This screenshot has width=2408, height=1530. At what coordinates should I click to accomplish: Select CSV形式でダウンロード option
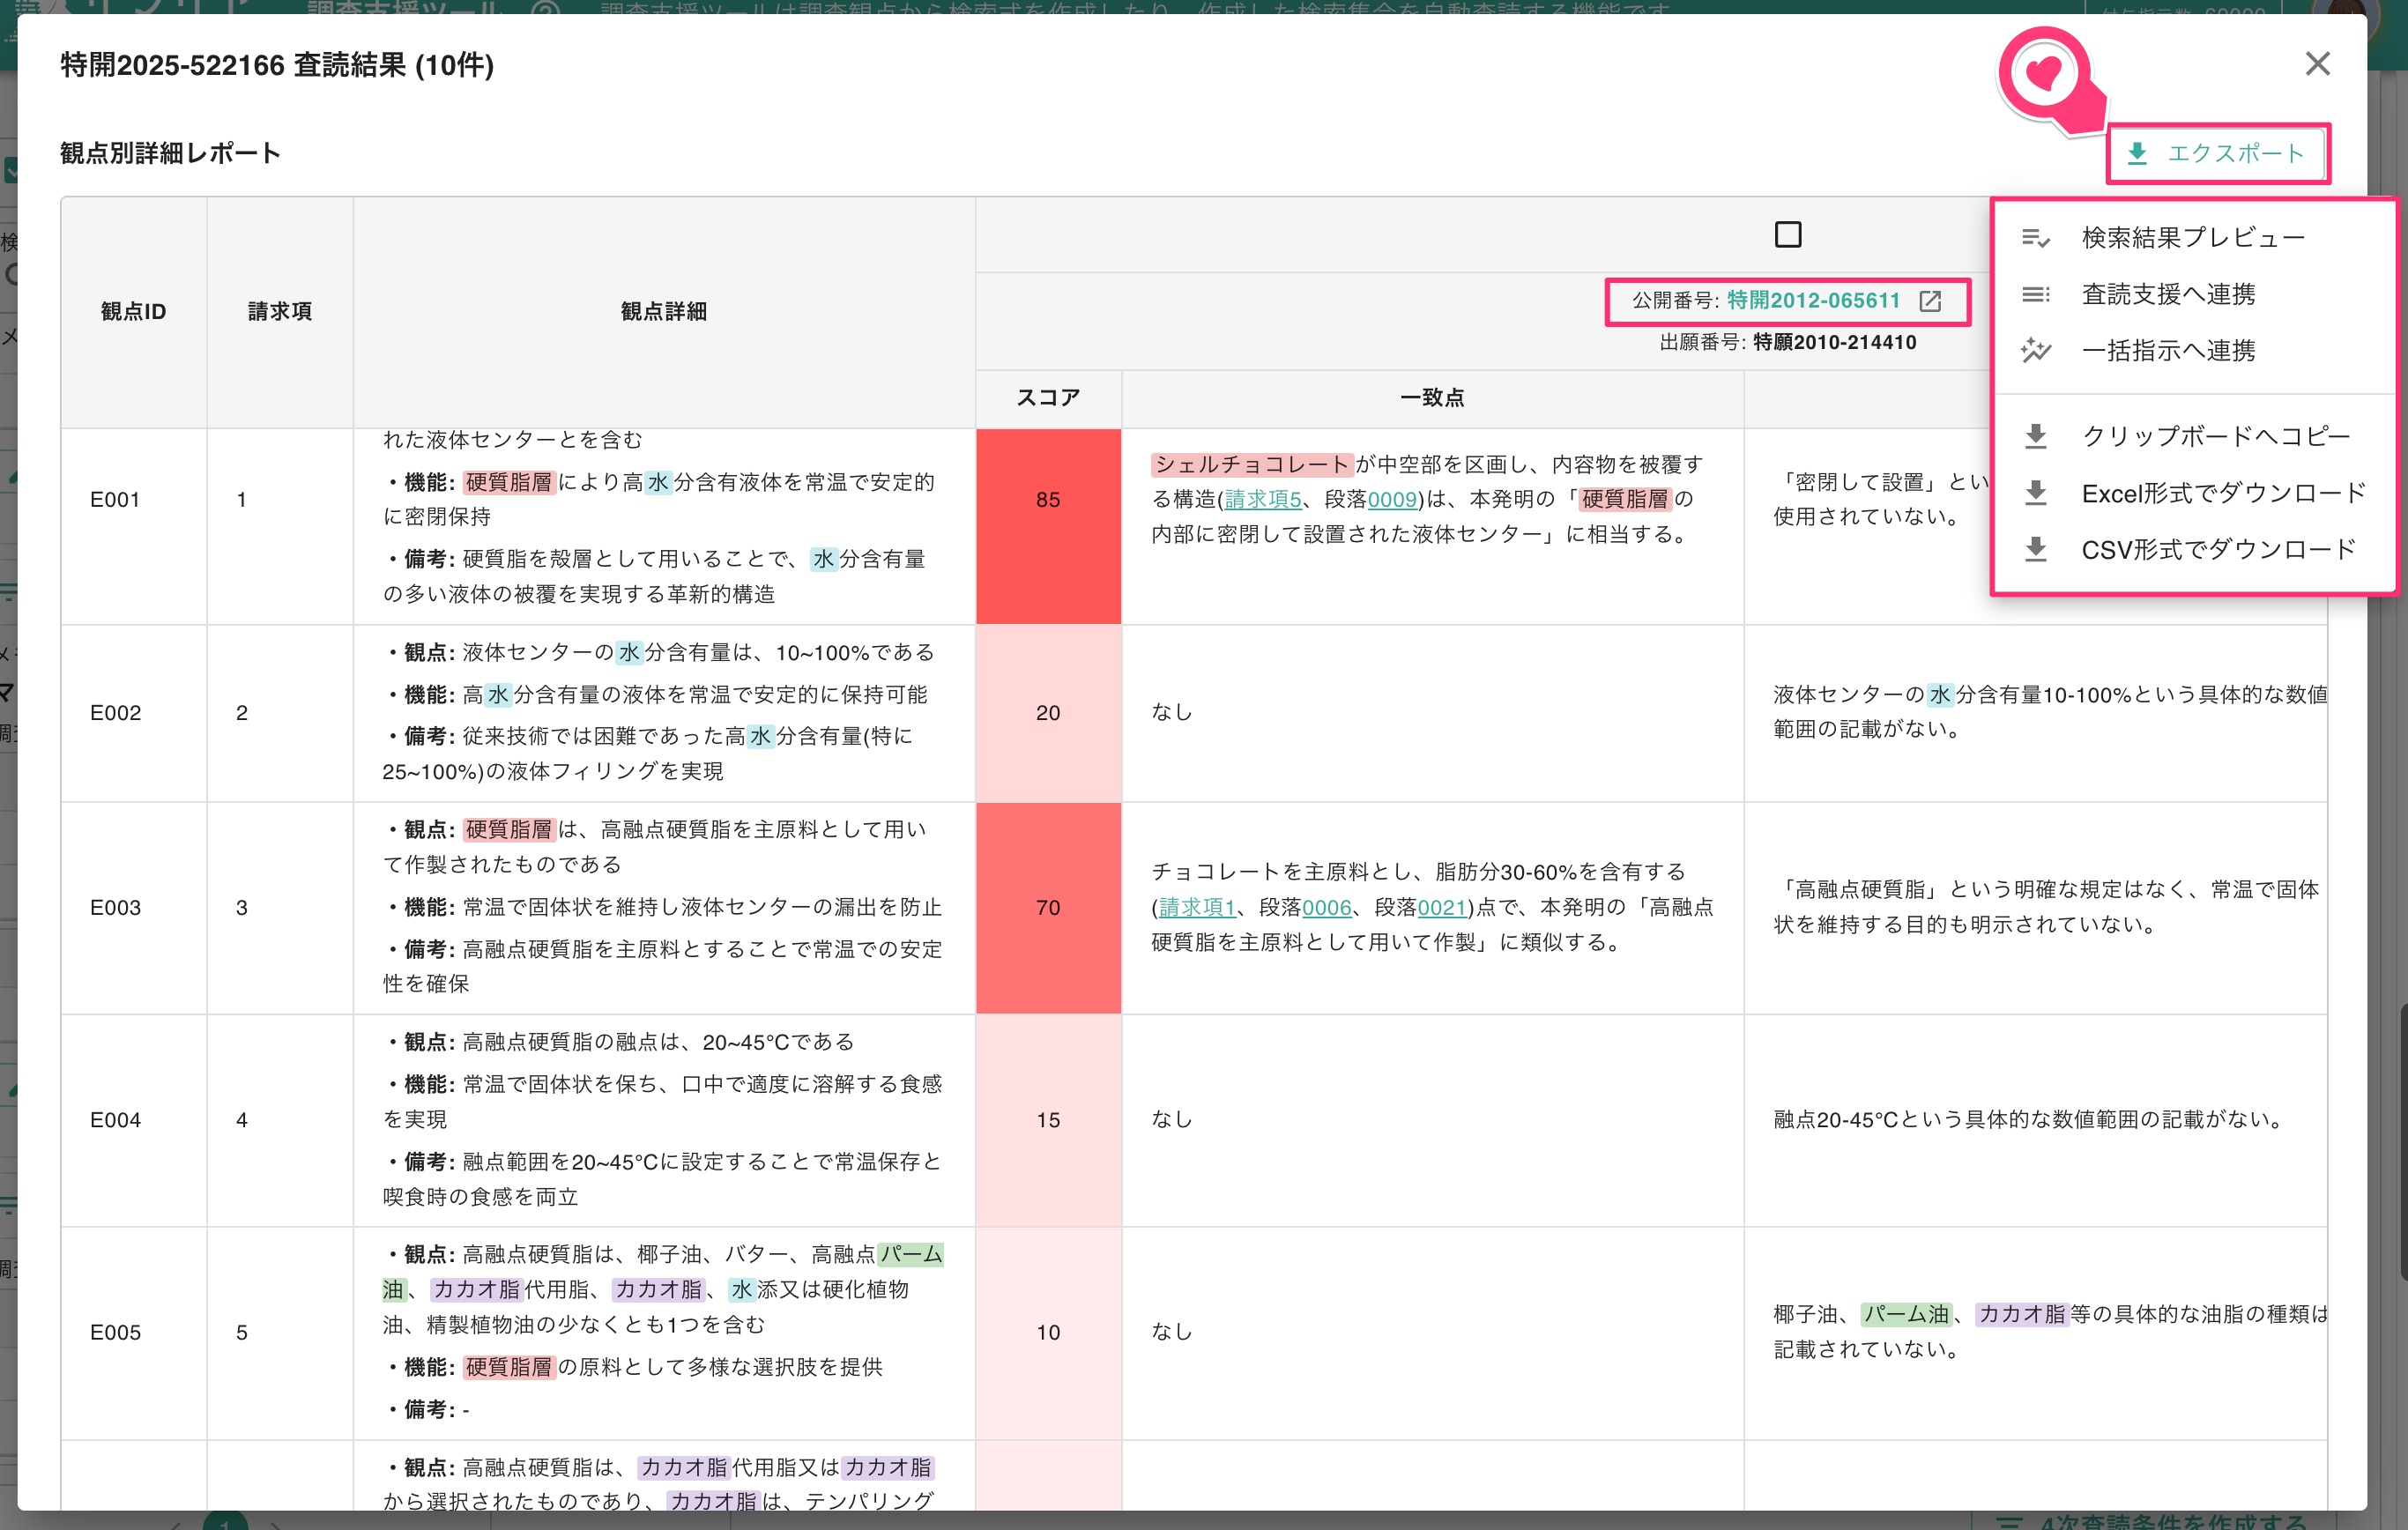coord(2193,549)
